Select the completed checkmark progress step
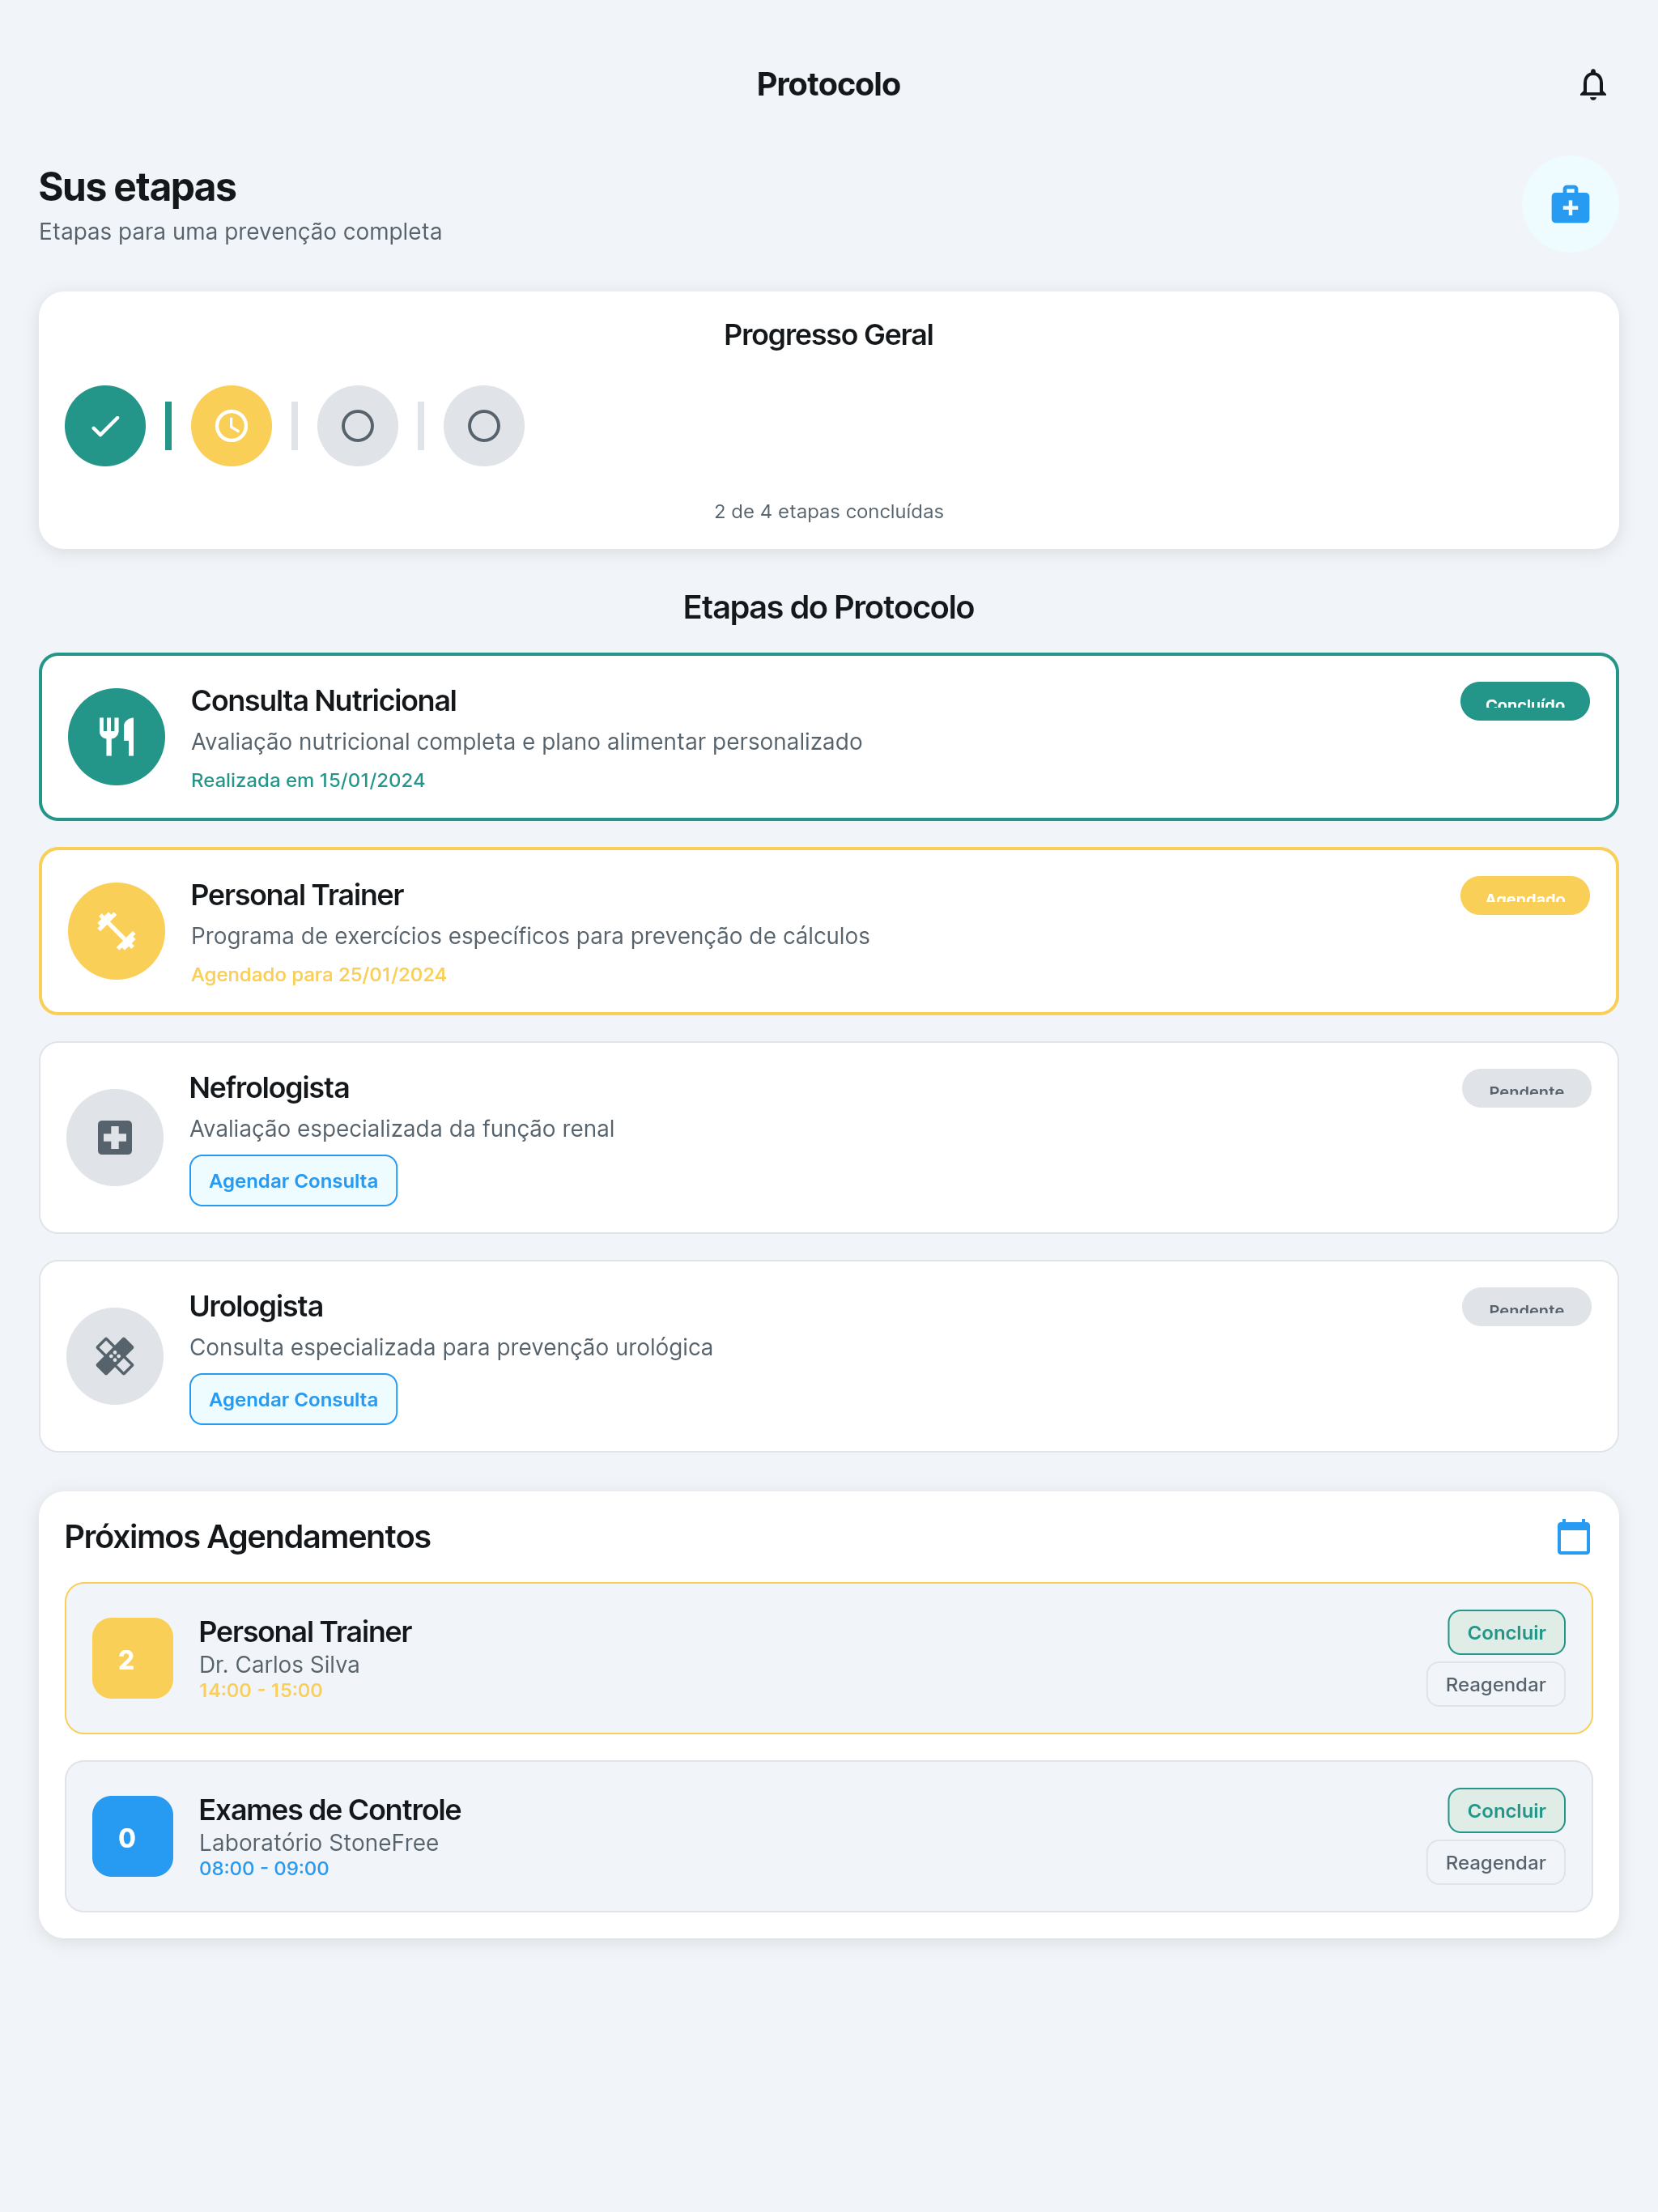The width and height of the screenshot is (1658, 2212). coord(105,426)
